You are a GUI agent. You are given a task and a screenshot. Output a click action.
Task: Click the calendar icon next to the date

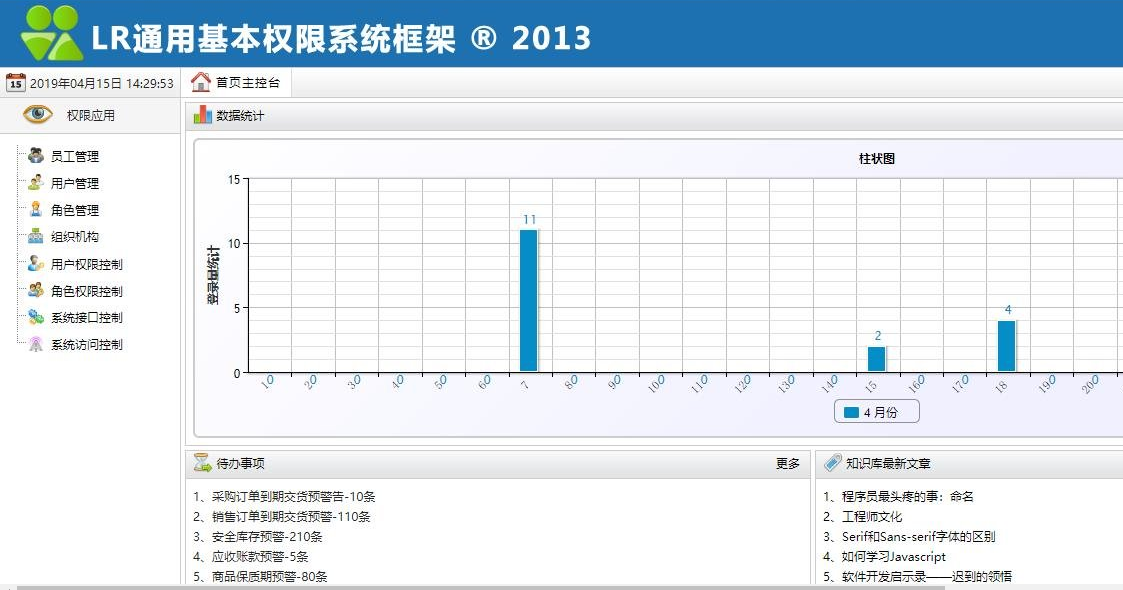16,82
